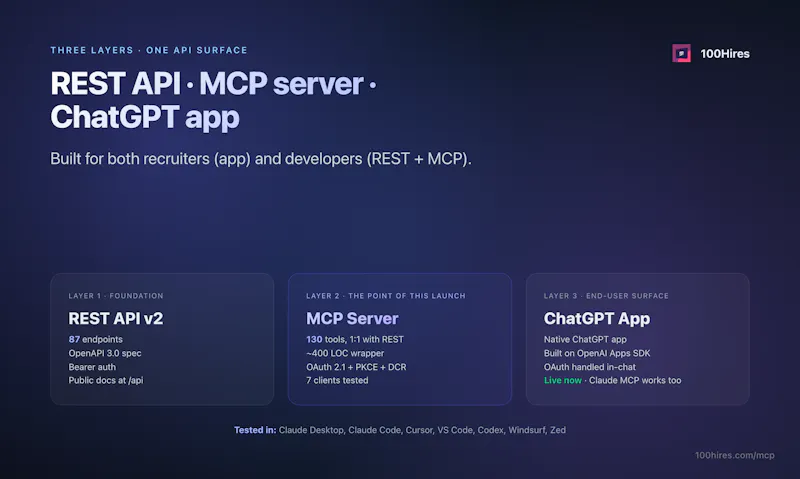Click 'OAuth handled in-chat' line

pos(590,367)
